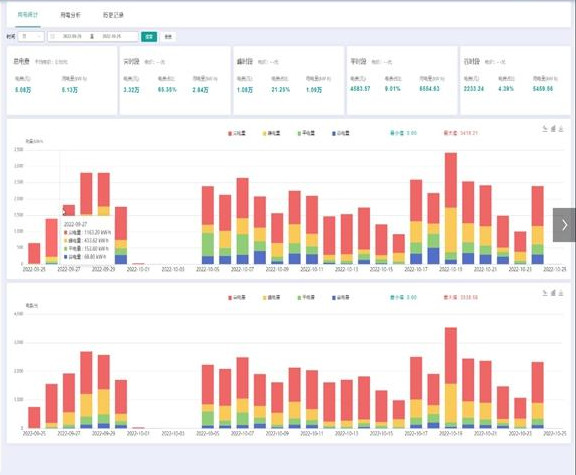Click sharp-period usage value 2.84万

[x=201, y=90]
